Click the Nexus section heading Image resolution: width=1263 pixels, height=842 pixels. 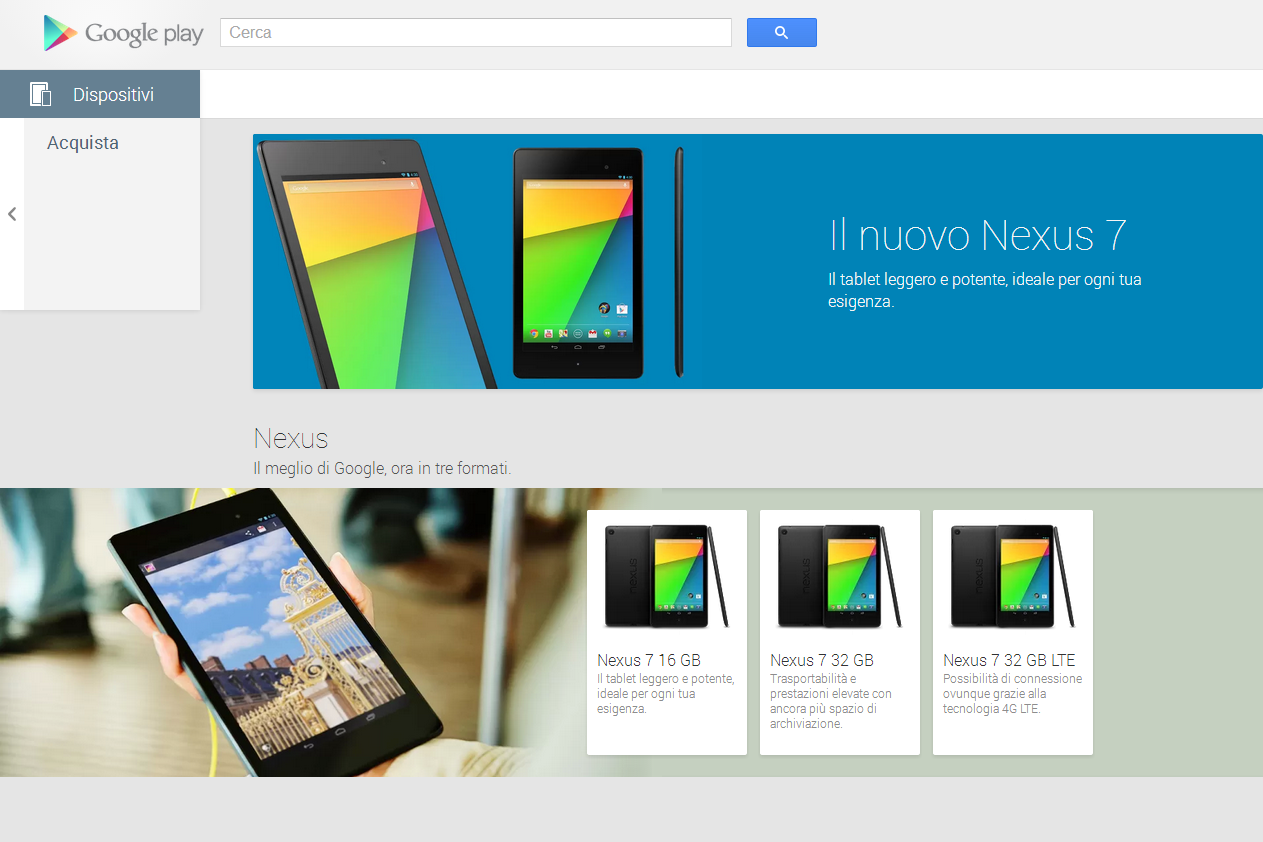[x=290, y=438]
